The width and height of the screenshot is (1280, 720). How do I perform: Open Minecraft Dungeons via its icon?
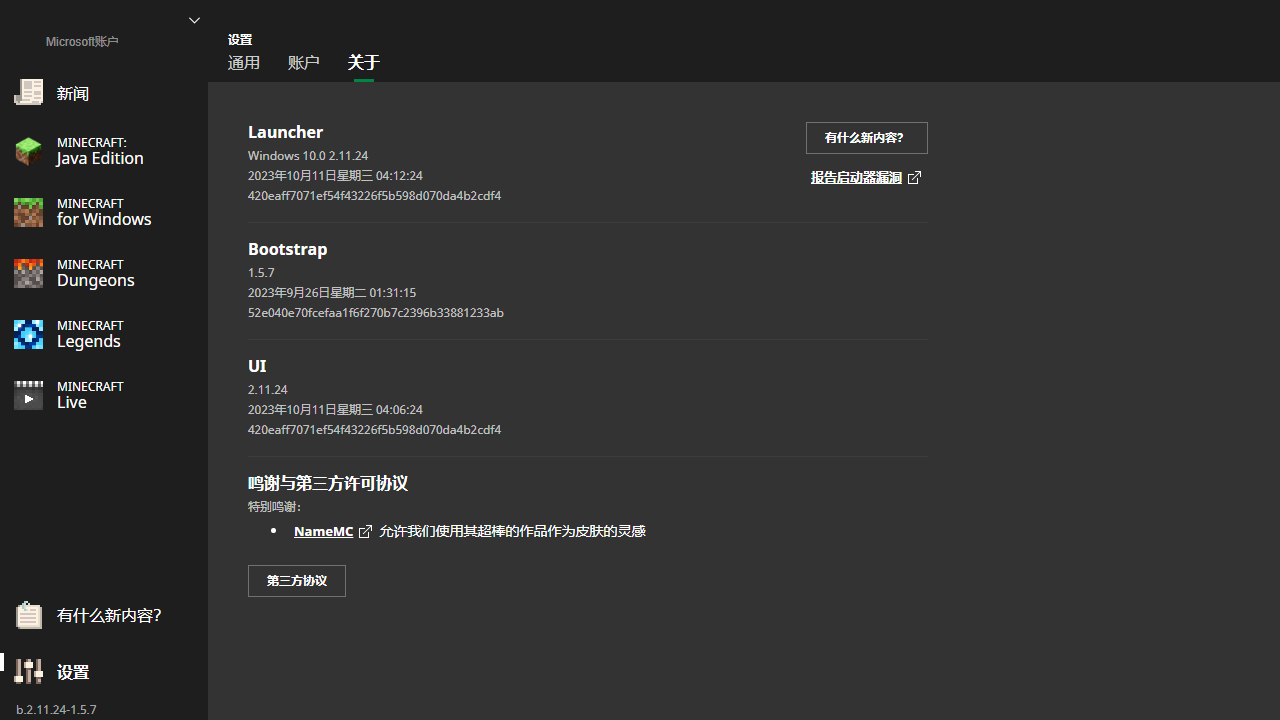(x=28, y=273)
